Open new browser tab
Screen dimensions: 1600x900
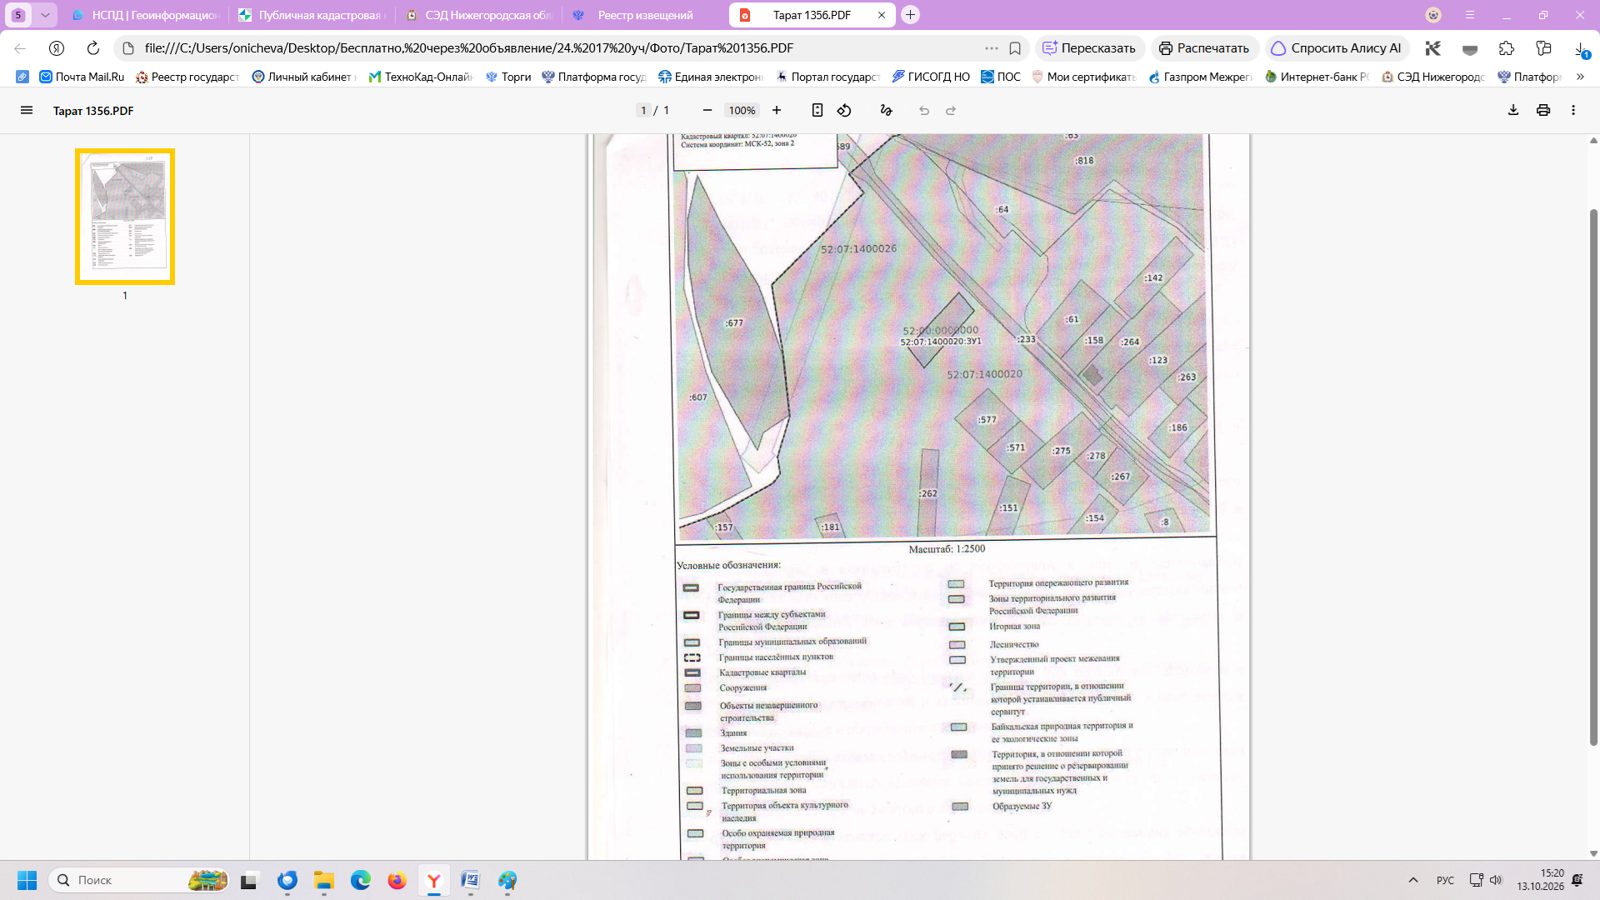[910, 15]
